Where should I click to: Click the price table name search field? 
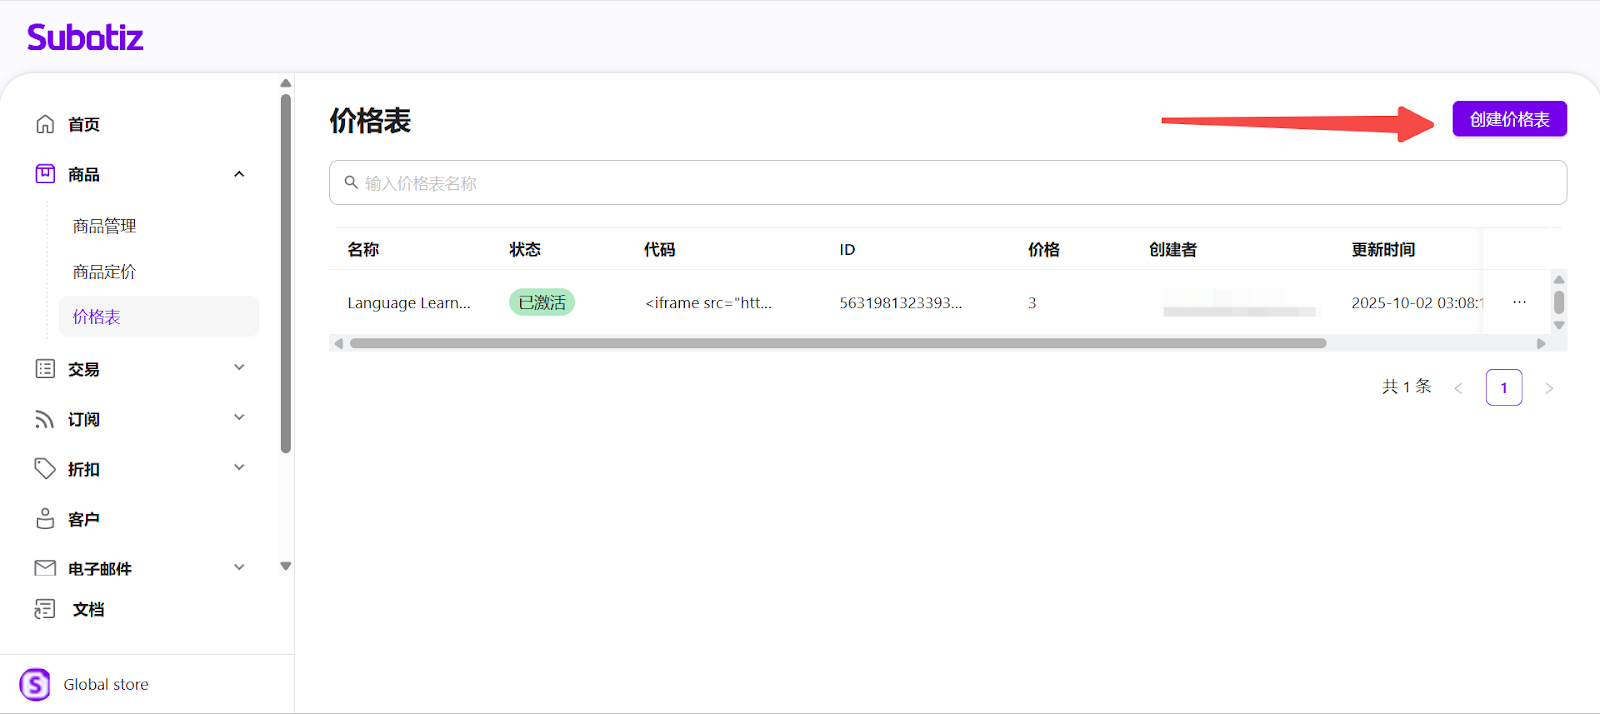click(x=947, y=183)
